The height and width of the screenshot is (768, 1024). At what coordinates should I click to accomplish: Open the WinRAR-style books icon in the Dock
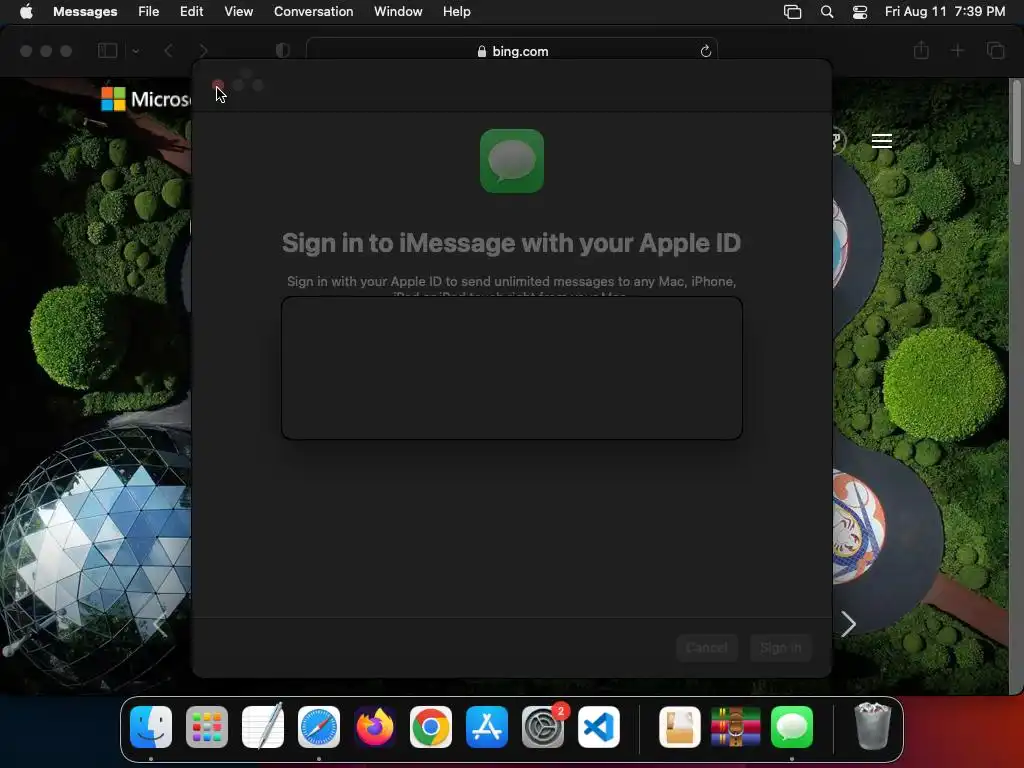point(736,727)
